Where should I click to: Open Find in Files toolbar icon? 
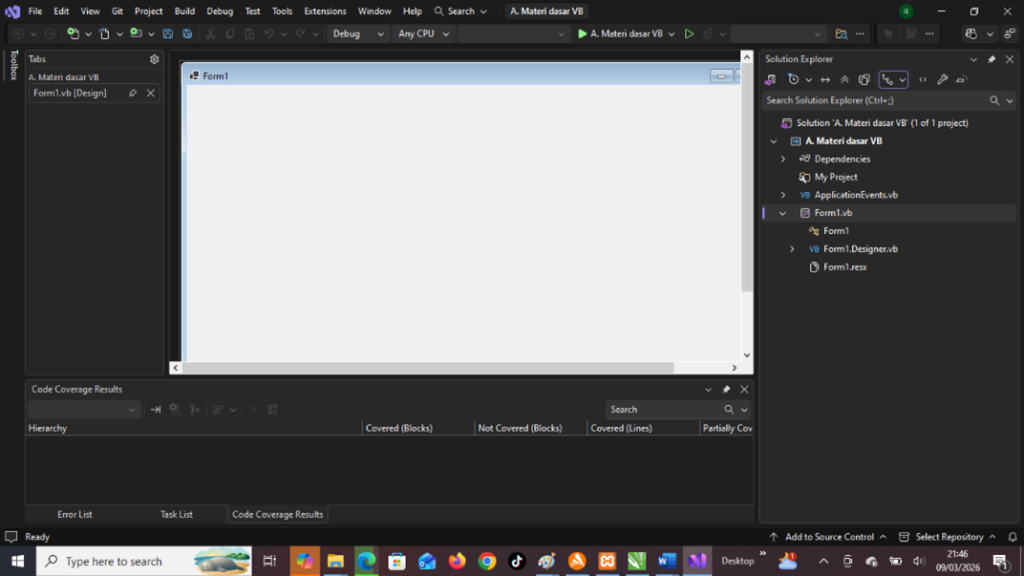point(841,34)
